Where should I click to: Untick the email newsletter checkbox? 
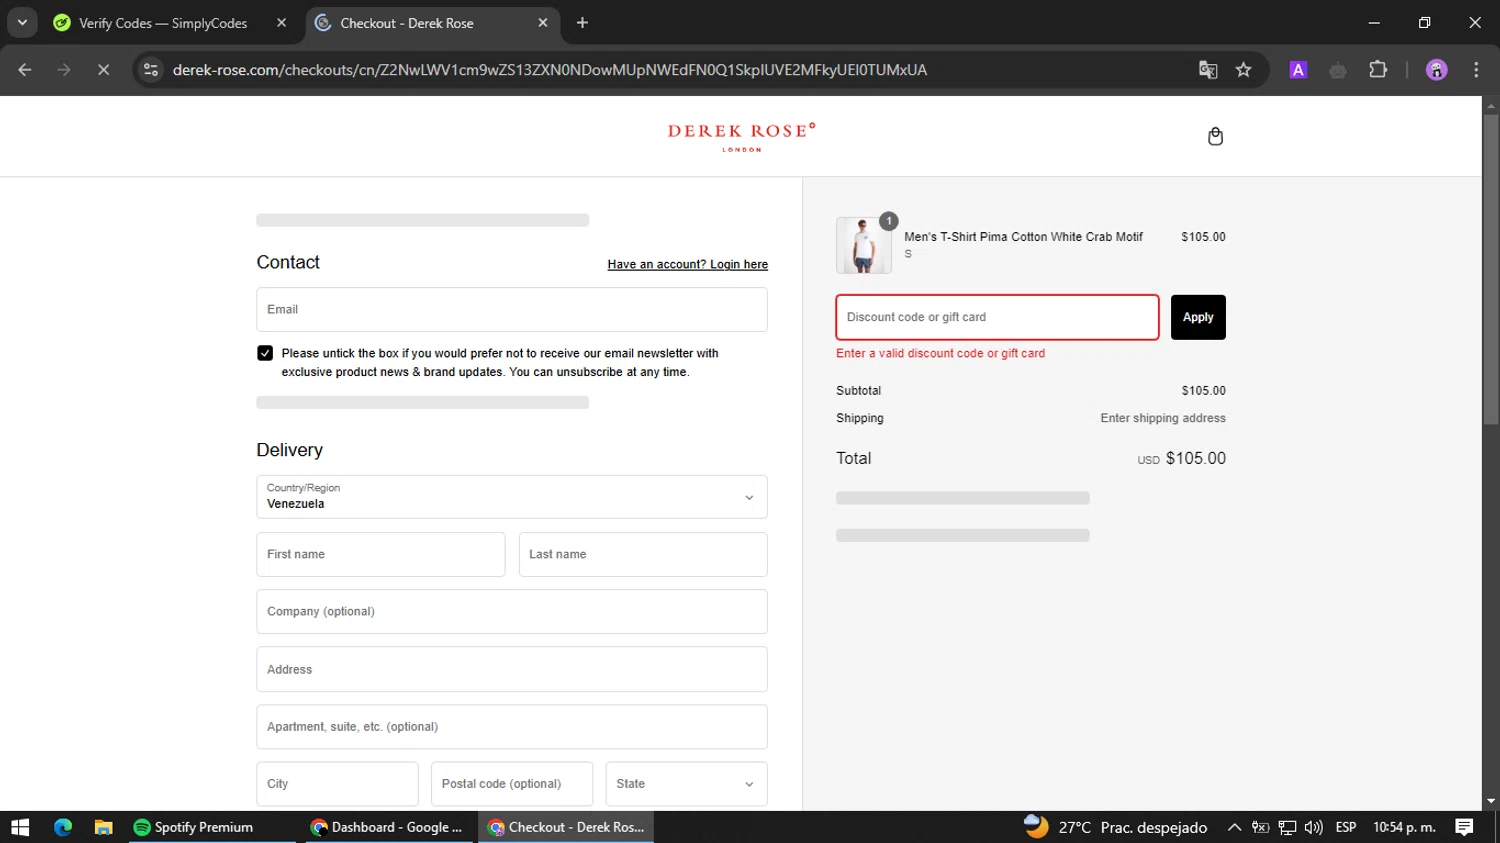point(265,353)
